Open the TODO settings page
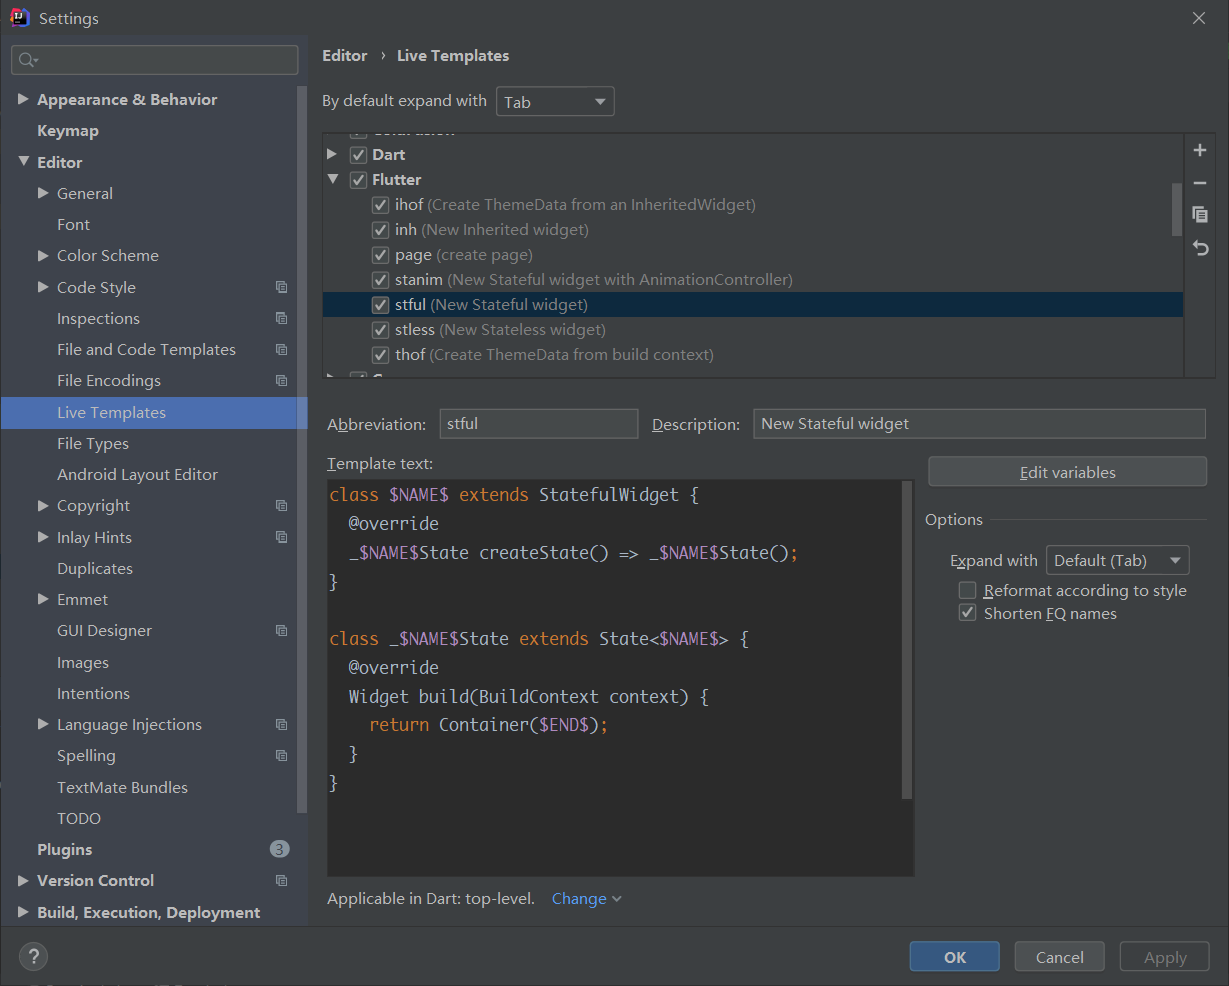 [x=79, y=818]
